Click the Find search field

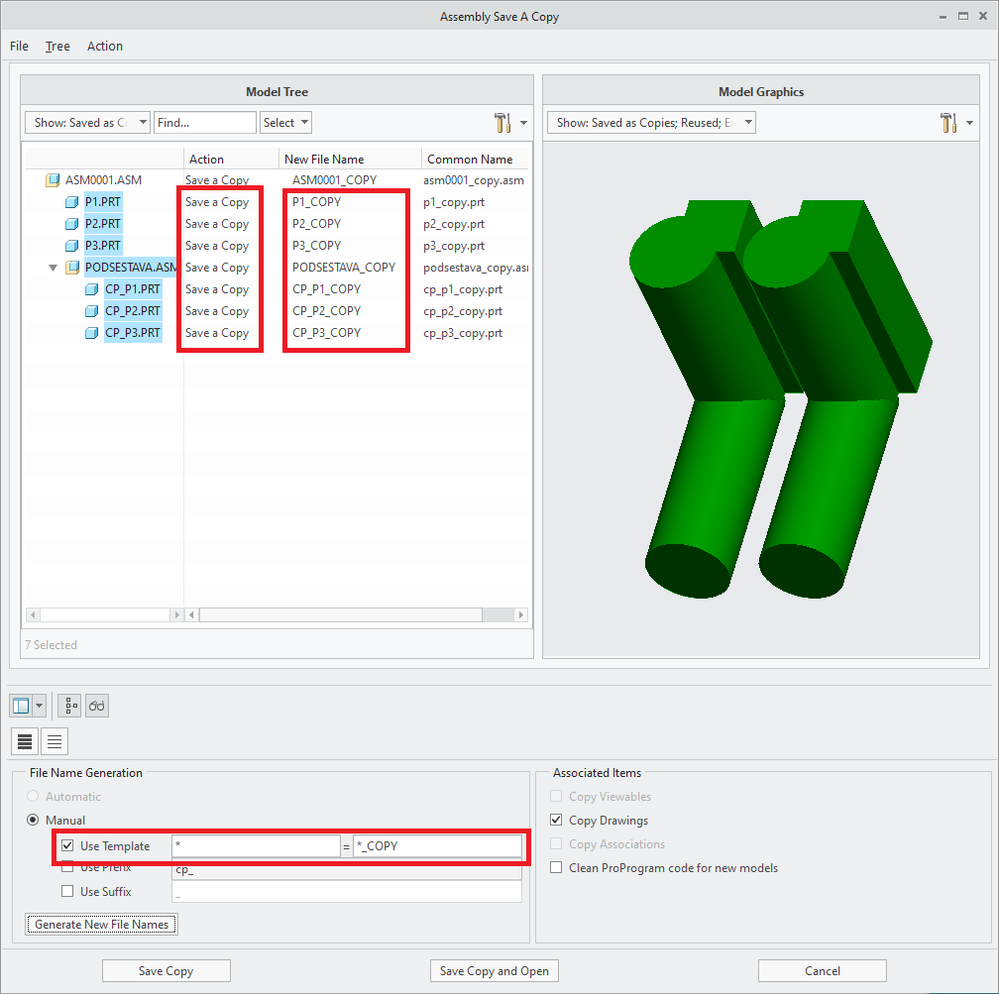(205, 123)
